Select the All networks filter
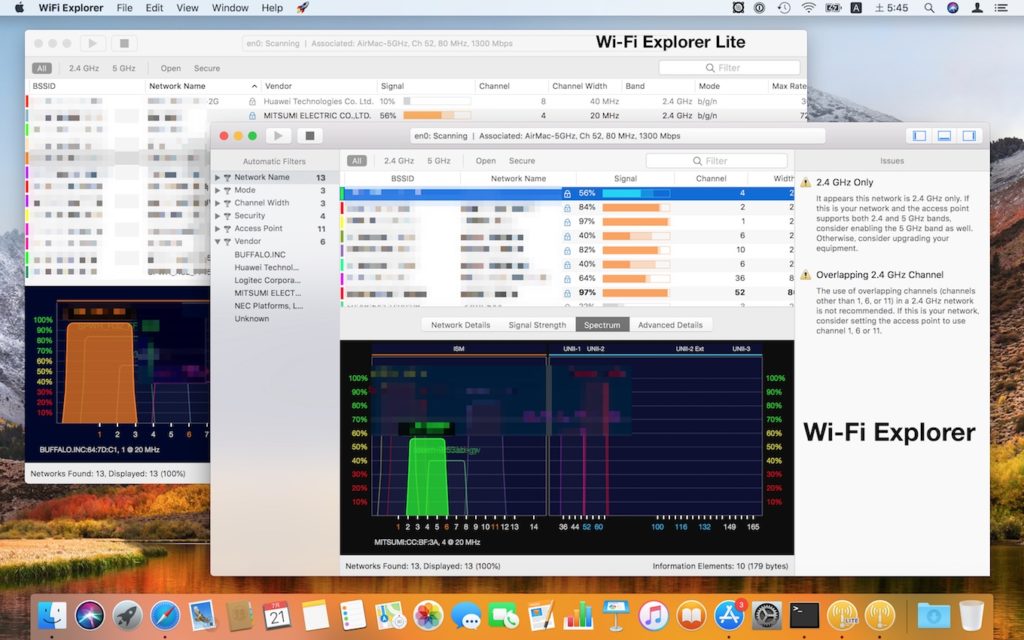 tap(356, 160)
